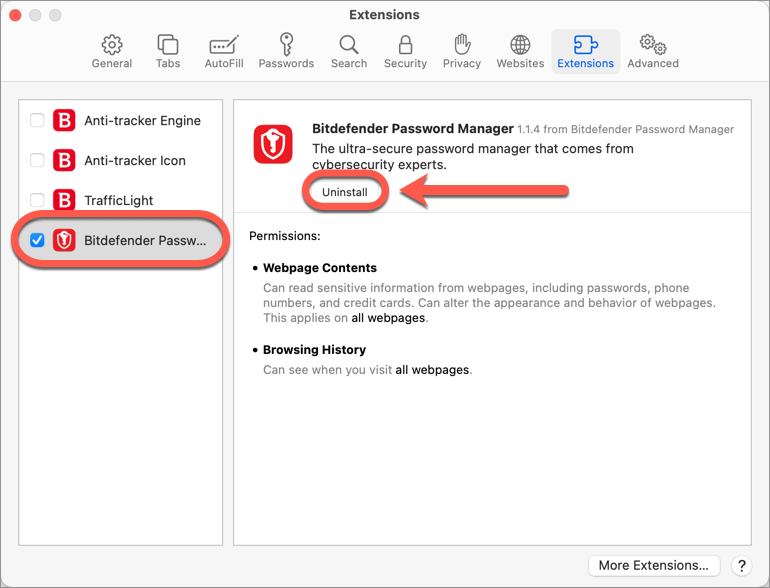This screenshot has width=770, height=588.
Task: Select the TrafficLight row text
Action: click(119, 200)
